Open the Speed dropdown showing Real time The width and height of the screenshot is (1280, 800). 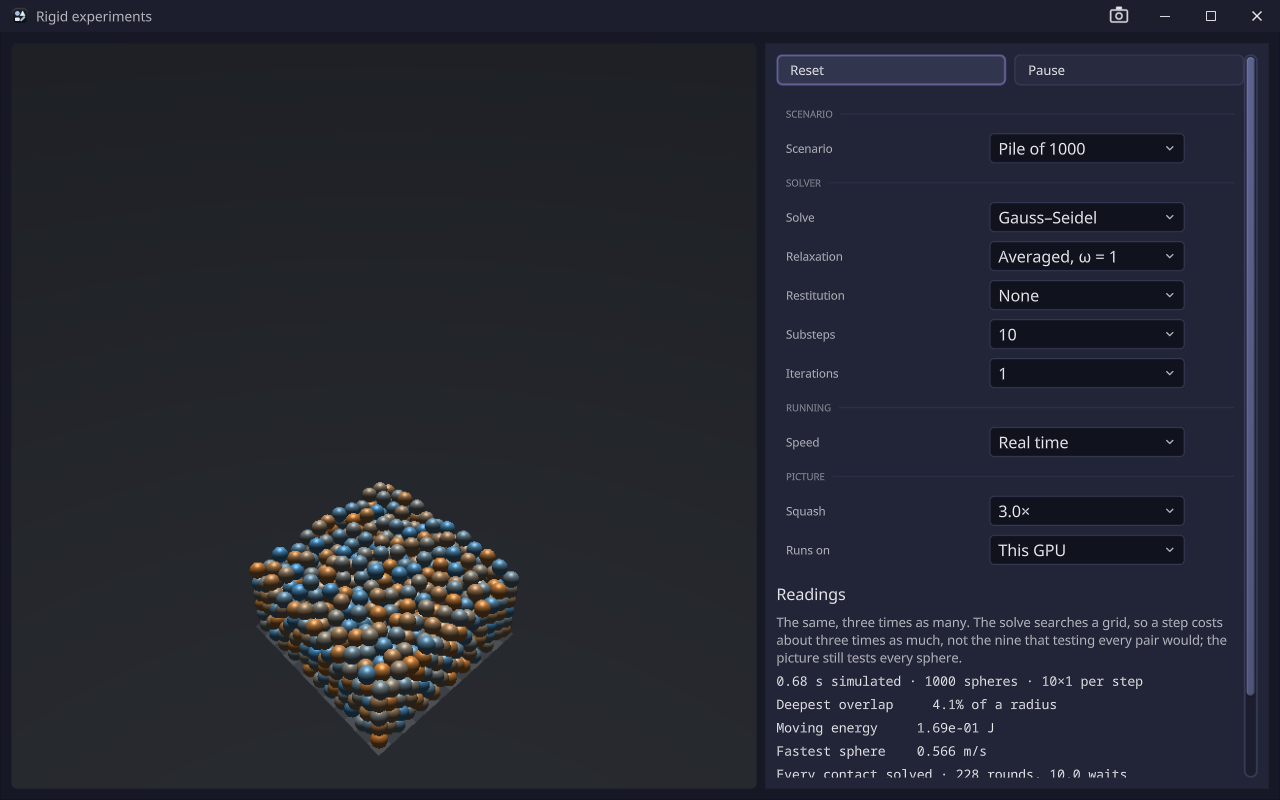pos(1086,443)
